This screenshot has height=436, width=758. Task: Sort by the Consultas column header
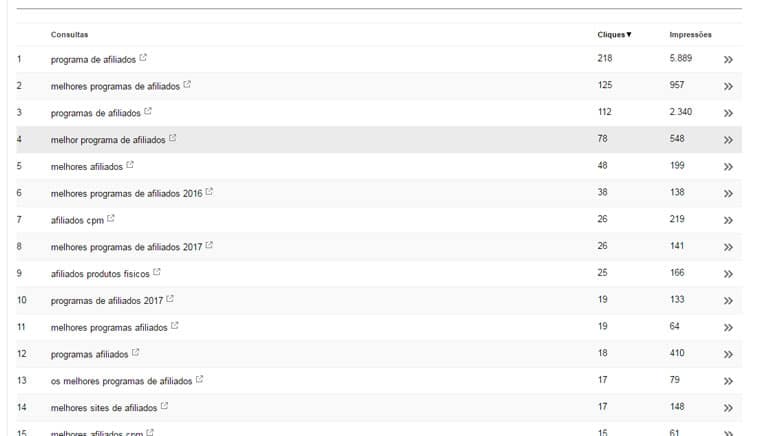(x=69, y=35)
